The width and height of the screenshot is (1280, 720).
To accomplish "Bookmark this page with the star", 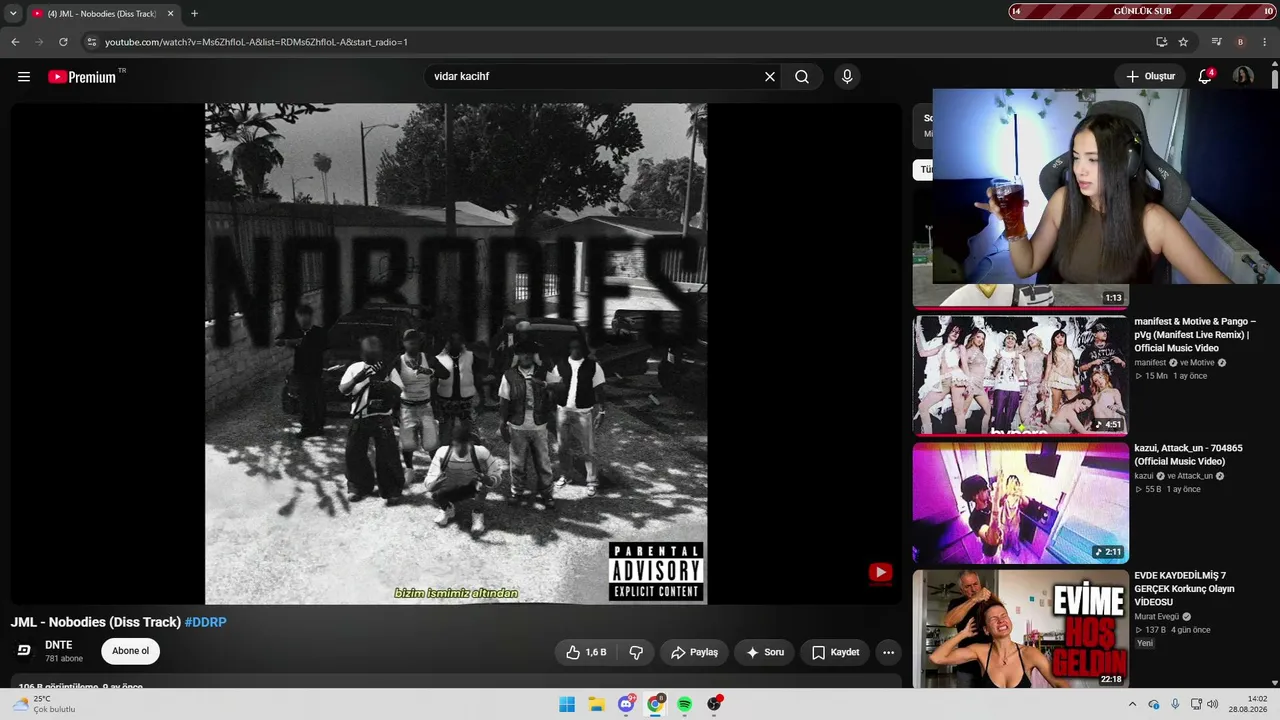I will click(1183, 42).
